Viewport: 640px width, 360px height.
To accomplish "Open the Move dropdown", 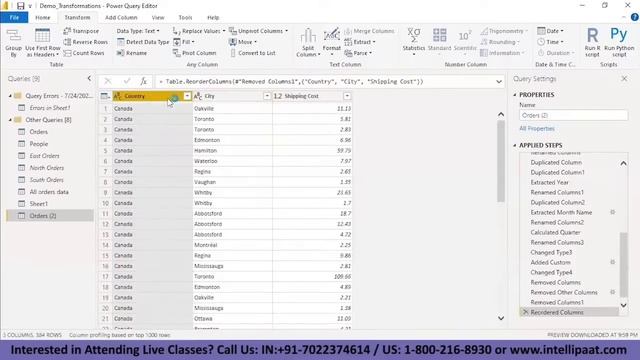I will tap(243, 42).
